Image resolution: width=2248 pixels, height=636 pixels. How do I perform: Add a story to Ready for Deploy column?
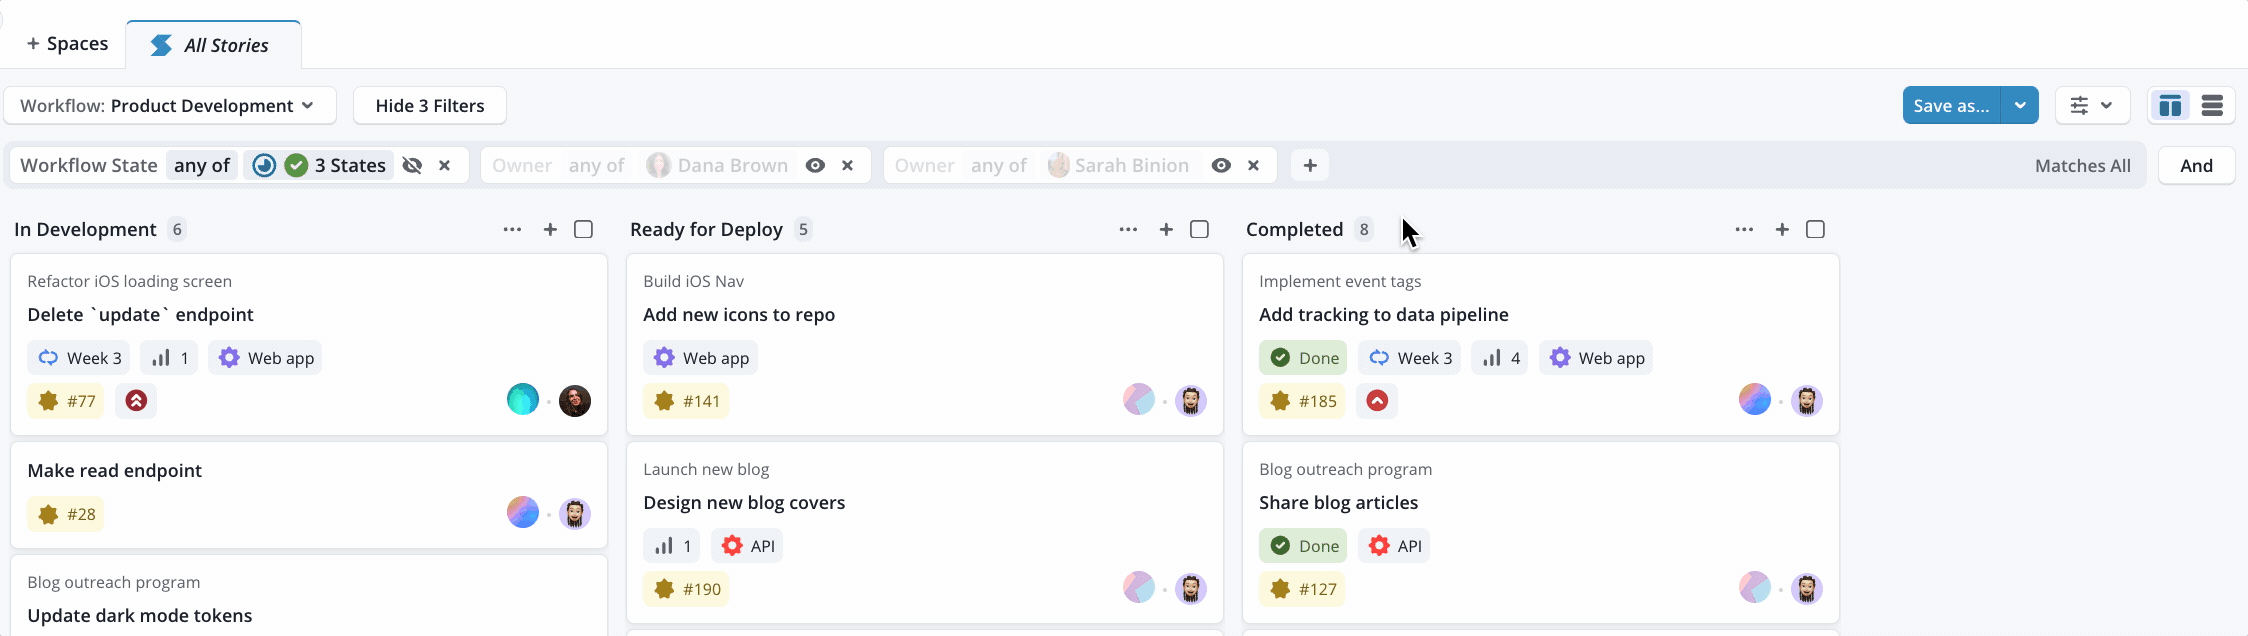1166,230
